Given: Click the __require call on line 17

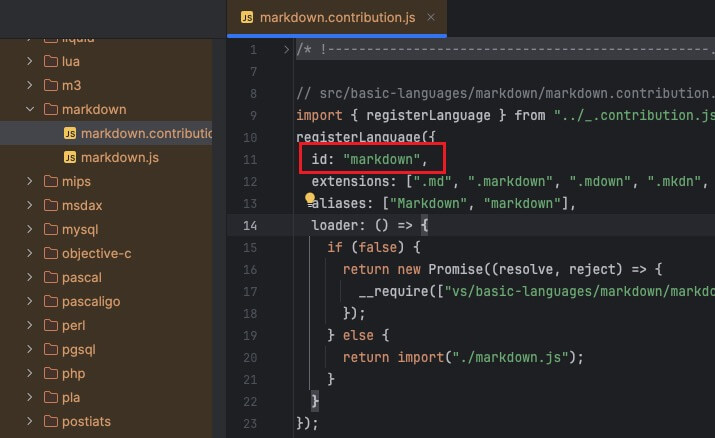Looking at the screenshot, I should [x=394, y=291].
